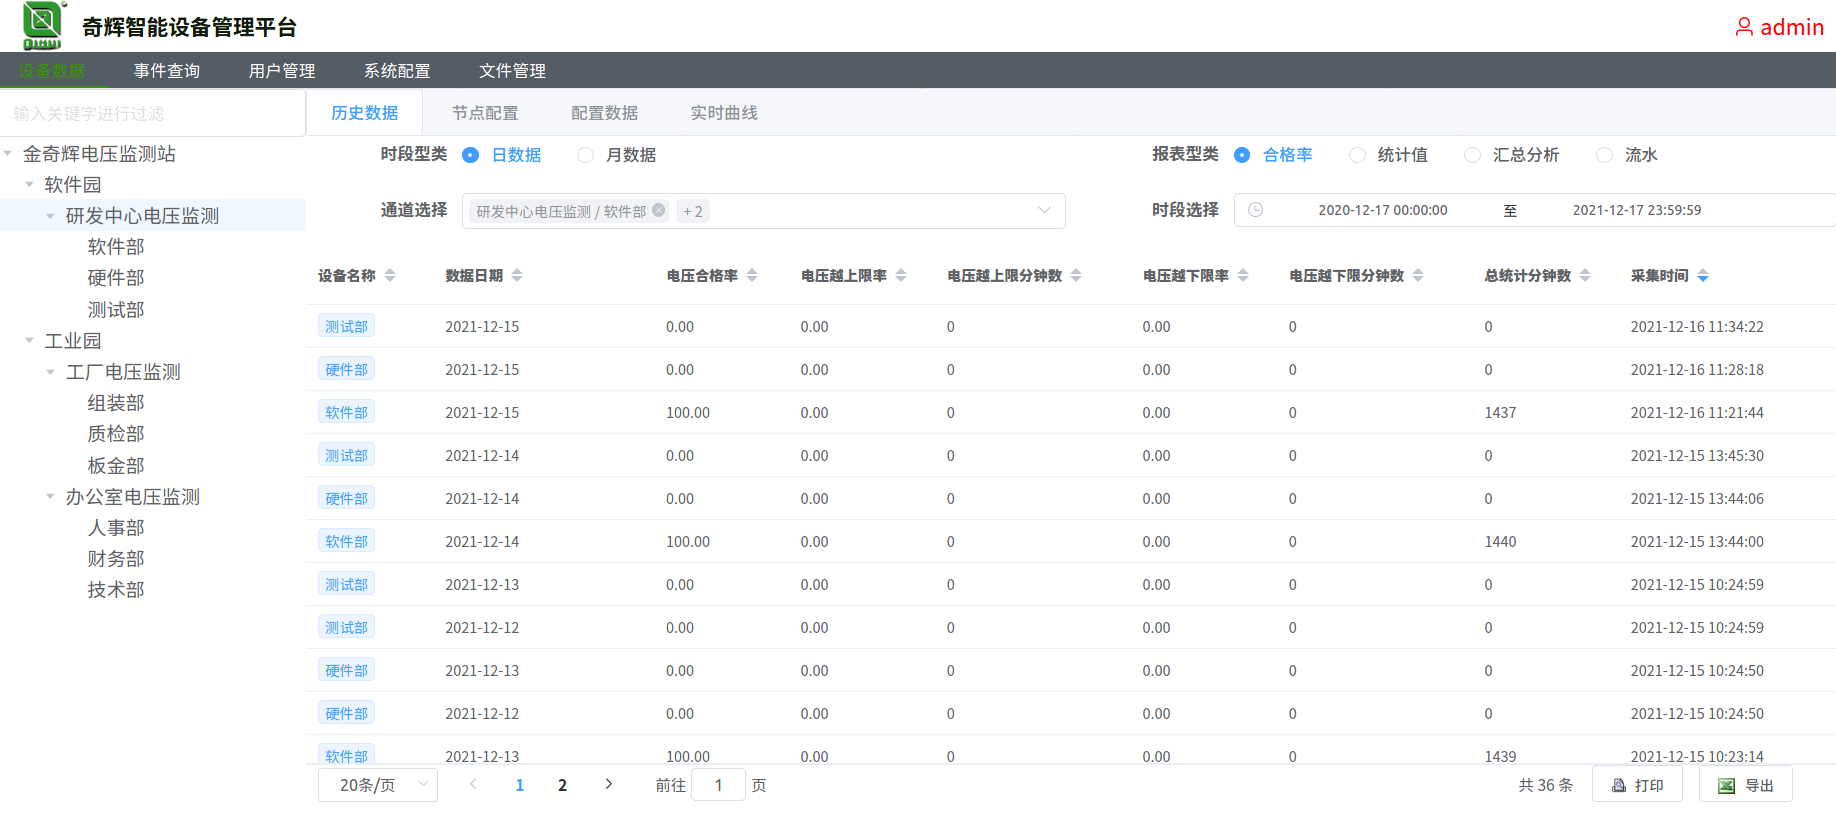This screenshot has width=1836, height=829.
Task: Sort by 总统计分钟数 column
Action: pos(1585,275)
